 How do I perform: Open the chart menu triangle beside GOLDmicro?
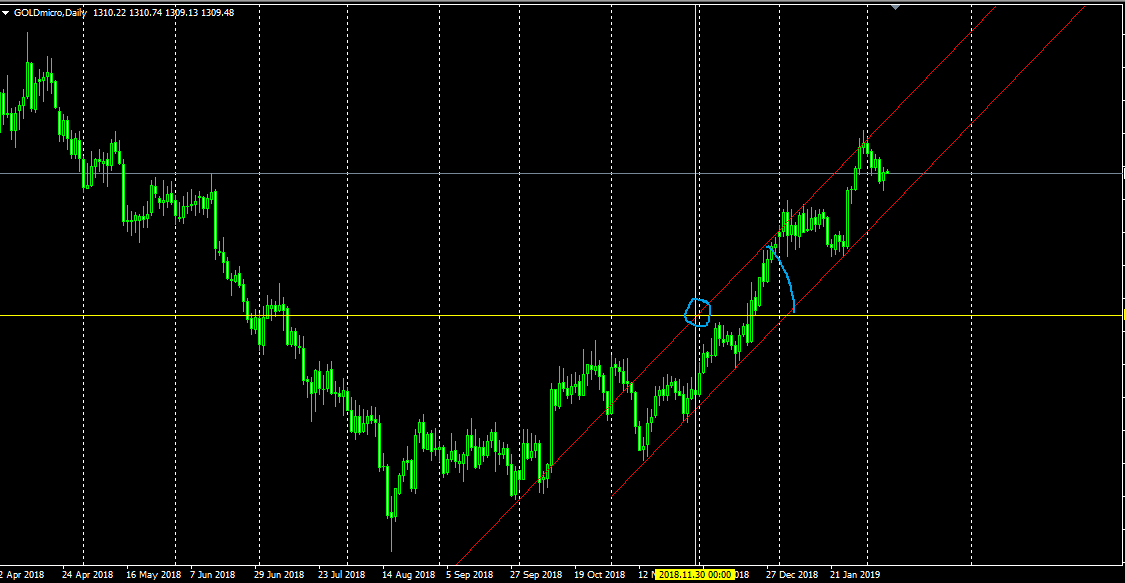pos(6,13)
